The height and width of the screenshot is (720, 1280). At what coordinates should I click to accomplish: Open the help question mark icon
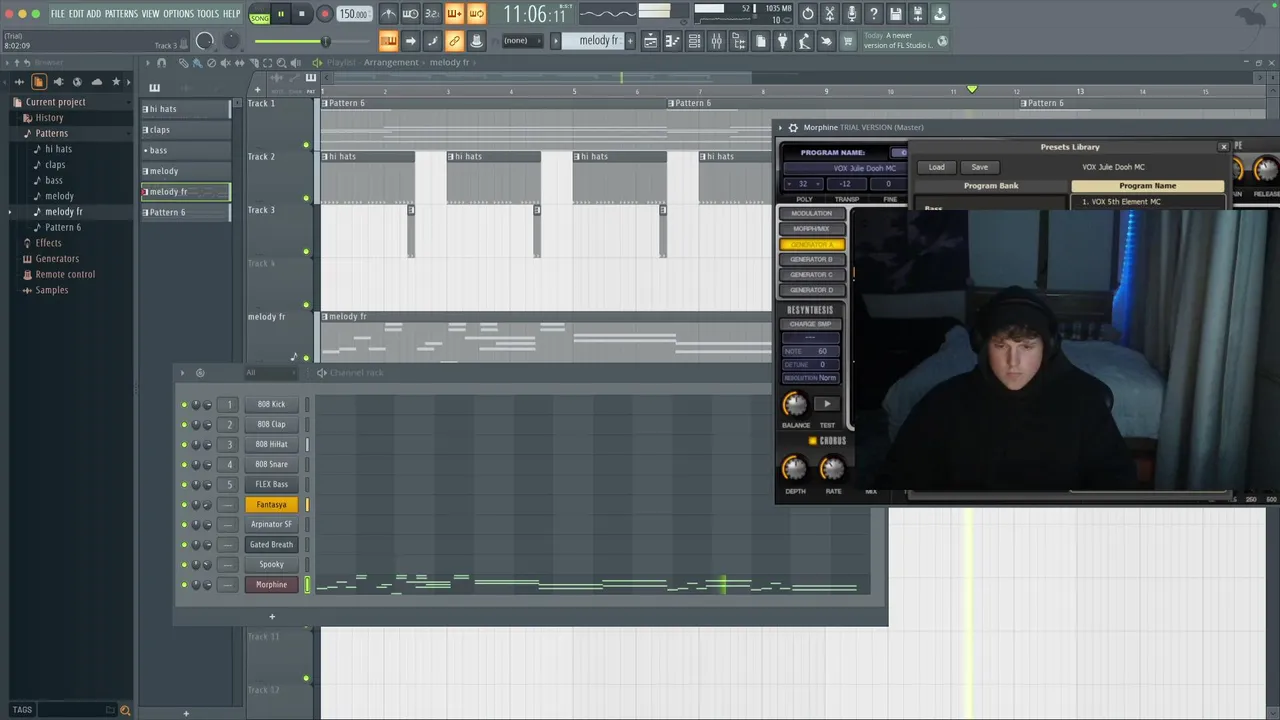click(x=874, y=14)
